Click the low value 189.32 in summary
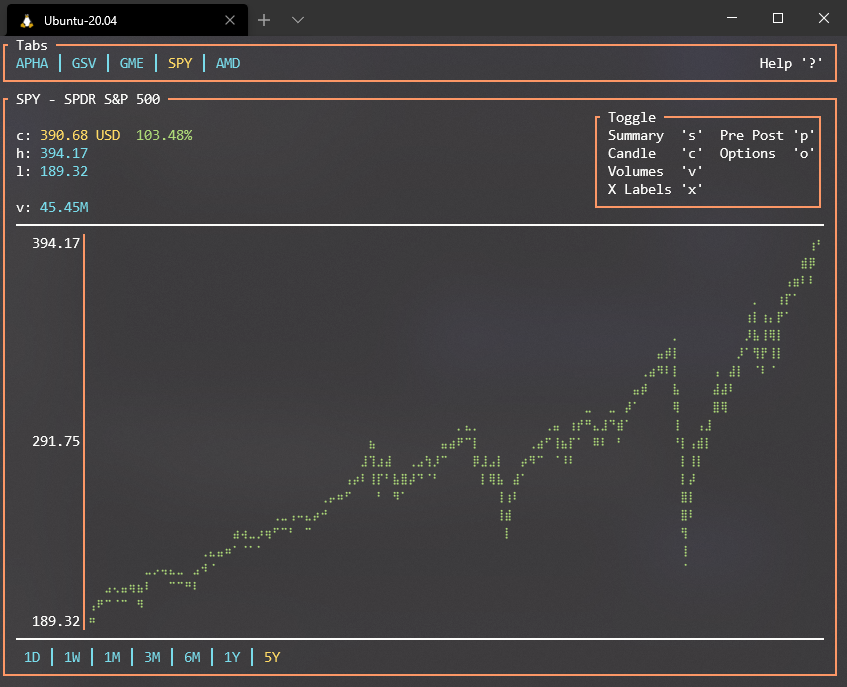Screen dimensions: 847x687 click(x=64, y=171)
